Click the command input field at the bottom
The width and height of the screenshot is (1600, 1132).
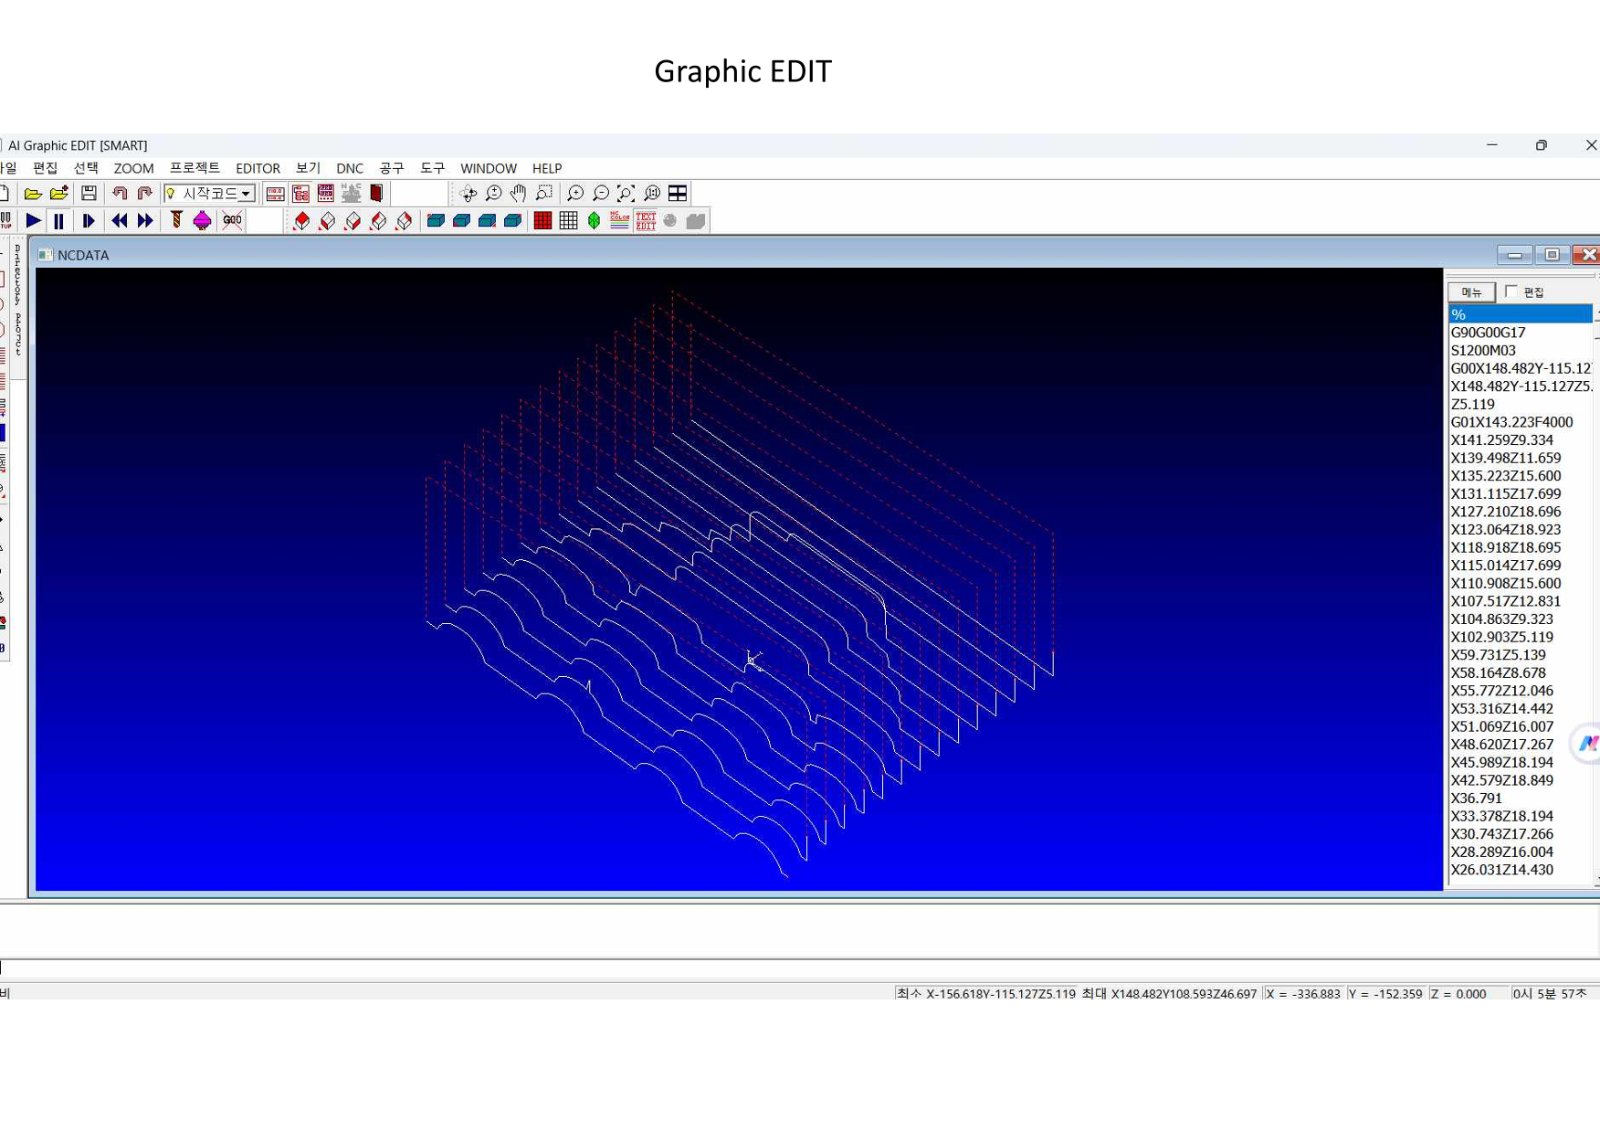coord(800,967)
